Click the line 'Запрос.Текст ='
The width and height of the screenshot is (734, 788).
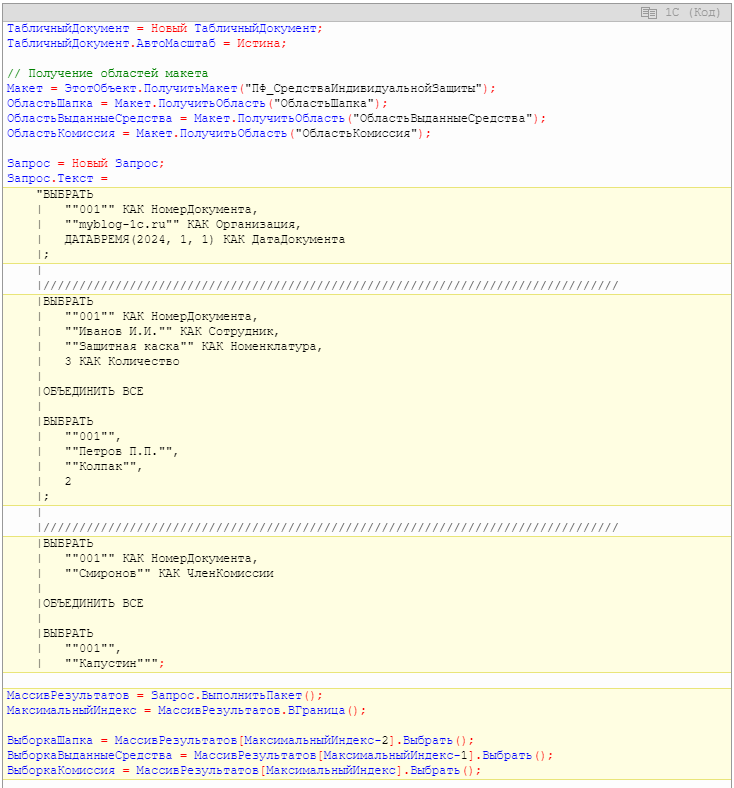coord(57,179)
